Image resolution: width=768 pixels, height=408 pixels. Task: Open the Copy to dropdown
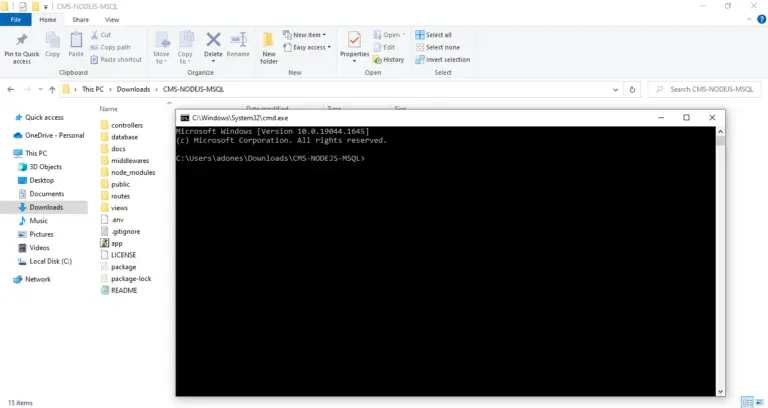185,48
